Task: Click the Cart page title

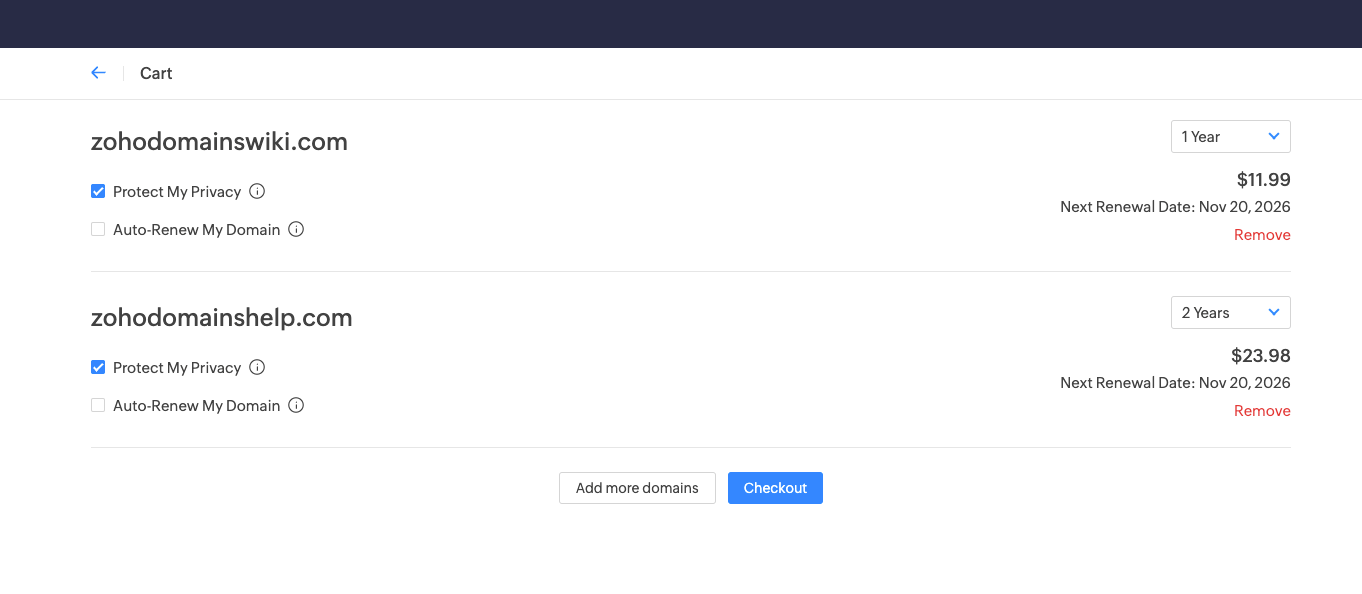Action: click(156, 73)
